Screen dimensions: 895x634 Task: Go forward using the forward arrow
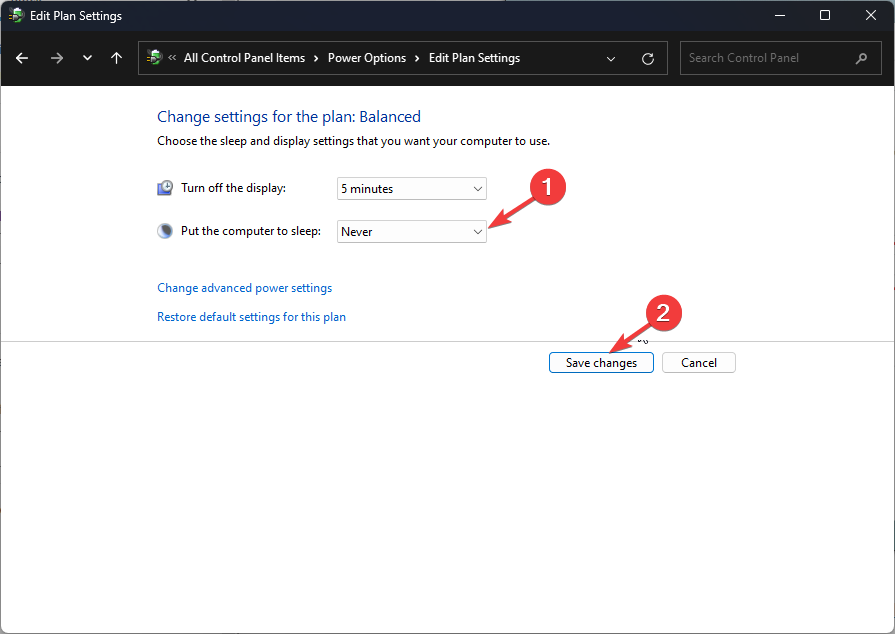coord(57,58)
